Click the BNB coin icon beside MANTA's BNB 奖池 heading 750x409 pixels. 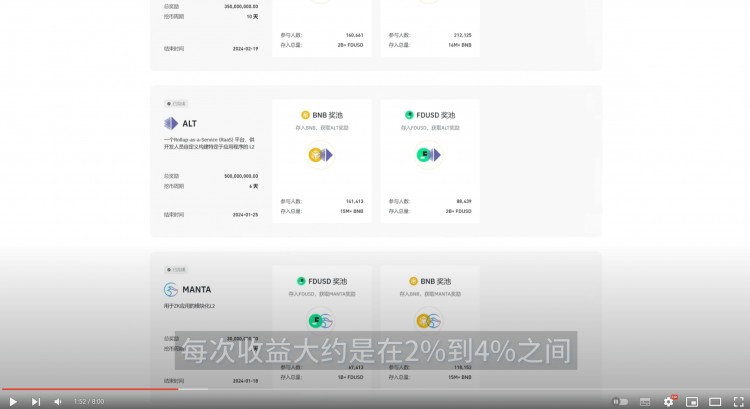tap(413, 281)
